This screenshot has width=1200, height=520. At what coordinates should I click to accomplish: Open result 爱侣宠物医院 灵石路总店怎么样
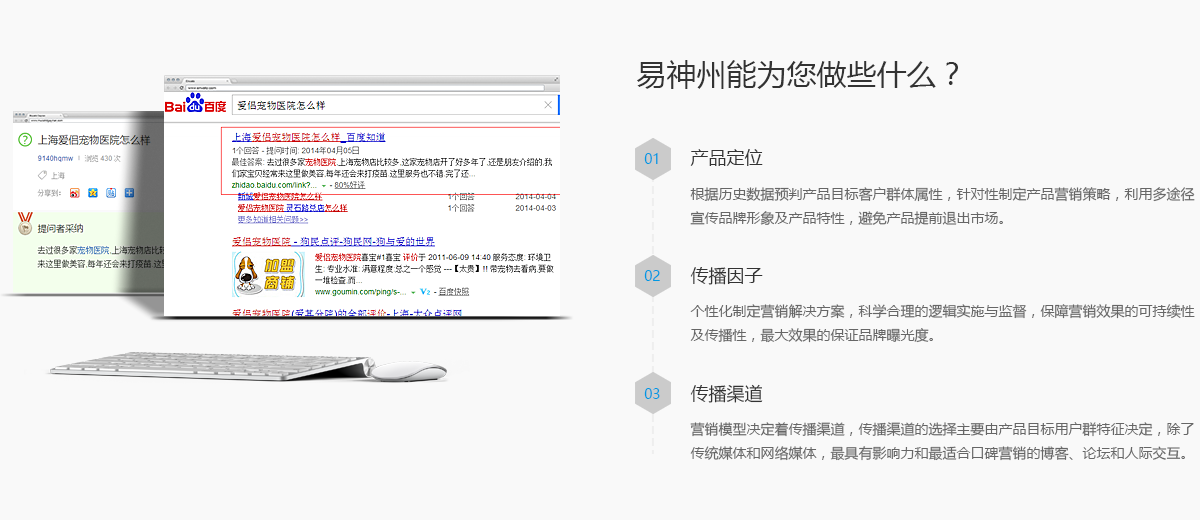coord(292,208)
